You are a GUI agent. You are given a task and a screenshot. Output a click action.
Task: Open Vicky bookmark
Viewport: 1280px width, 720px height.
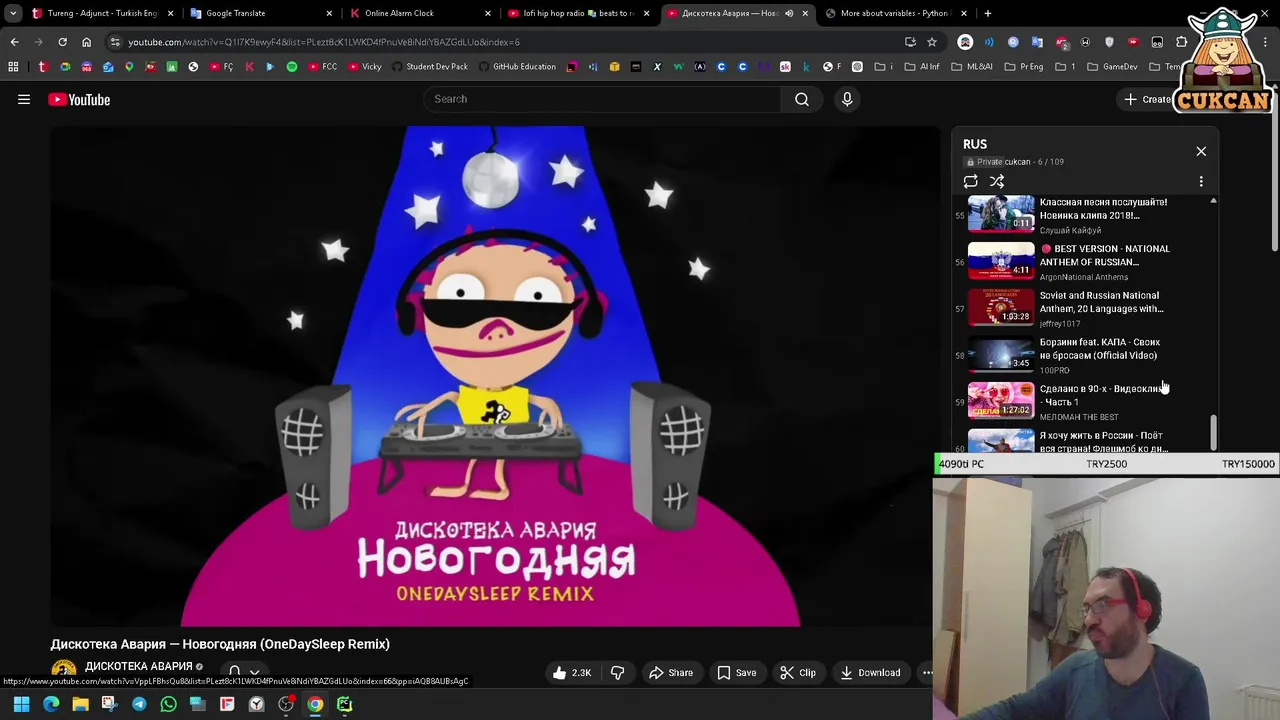364,67
